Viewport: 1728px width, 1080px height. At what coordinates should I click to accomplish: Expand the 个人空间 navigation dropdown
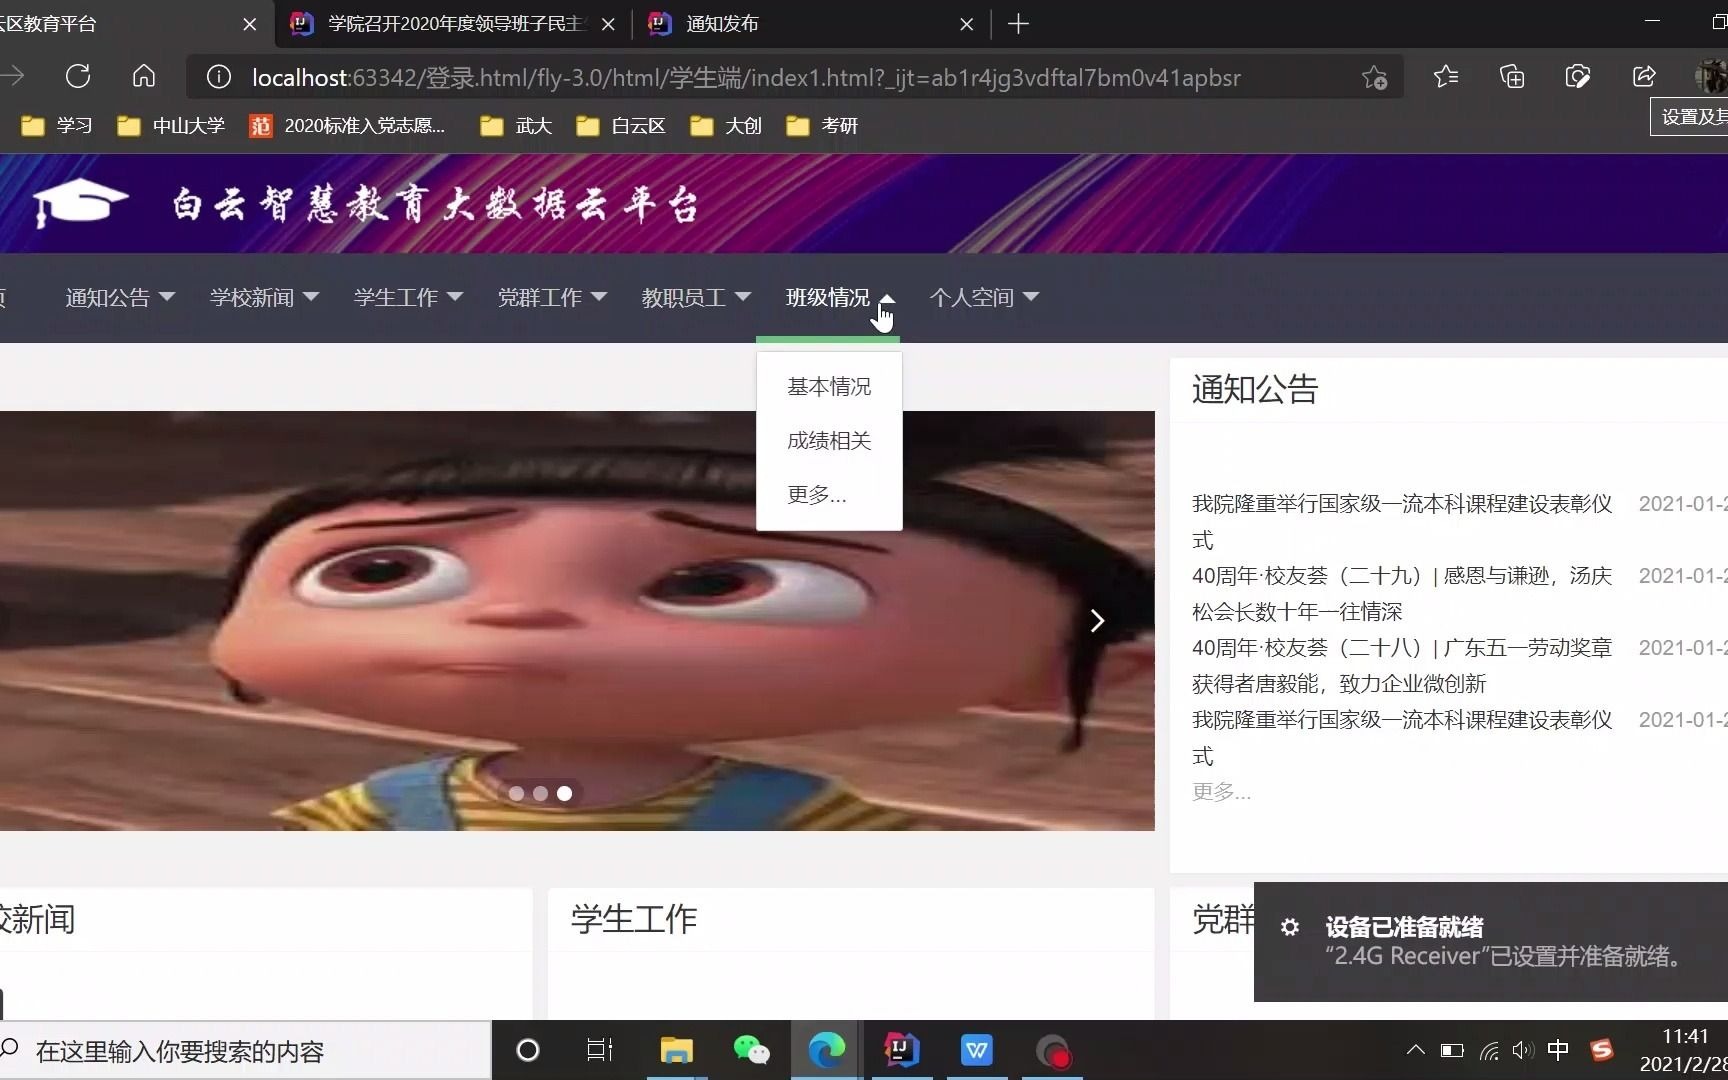pos(984,298)
